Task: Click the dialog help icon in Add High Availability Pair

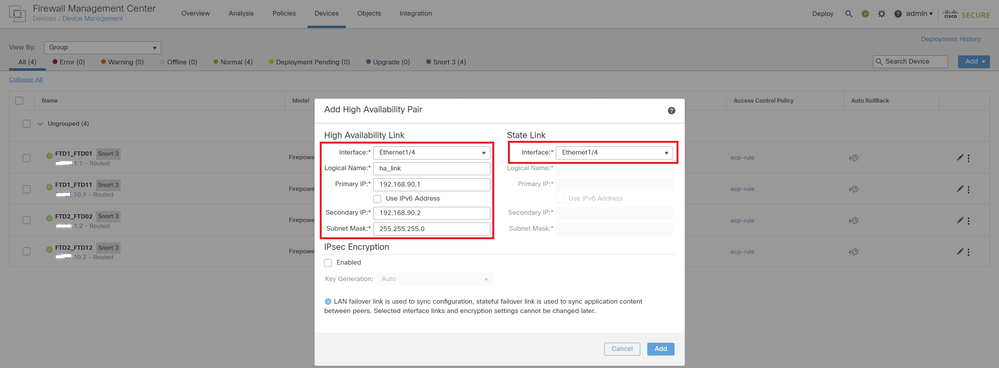Action: 671,111
